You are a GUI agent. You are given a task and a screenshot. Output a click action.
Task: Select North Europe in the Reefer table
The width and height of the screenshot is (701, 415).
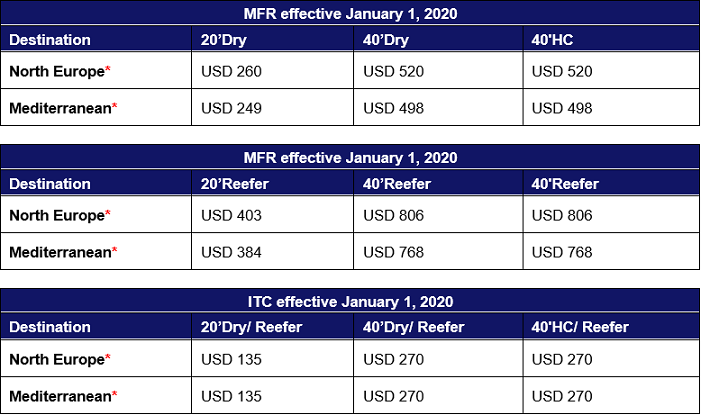(x=59, y=216)
